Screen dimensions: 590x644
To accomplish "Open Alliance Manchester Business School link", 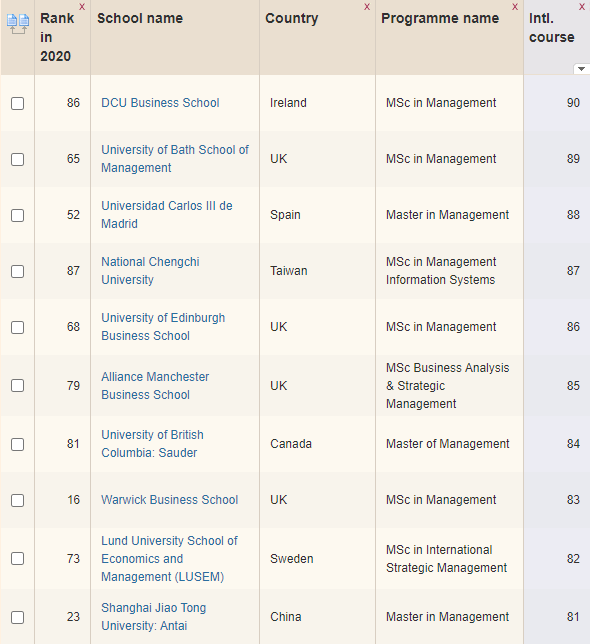I will tap(155, 386).
